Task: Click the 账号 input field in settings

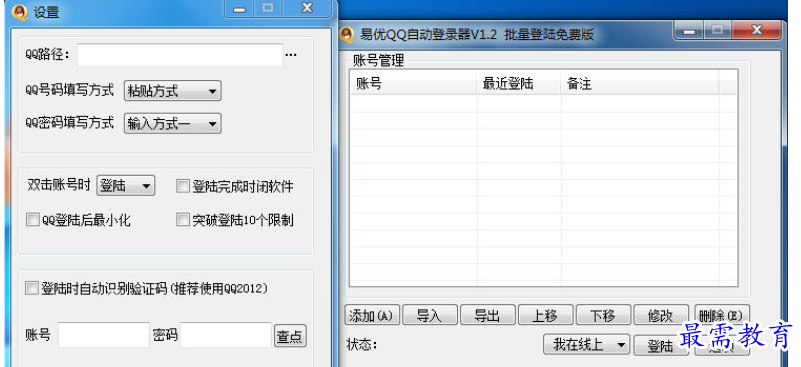Action: [104, 335]
